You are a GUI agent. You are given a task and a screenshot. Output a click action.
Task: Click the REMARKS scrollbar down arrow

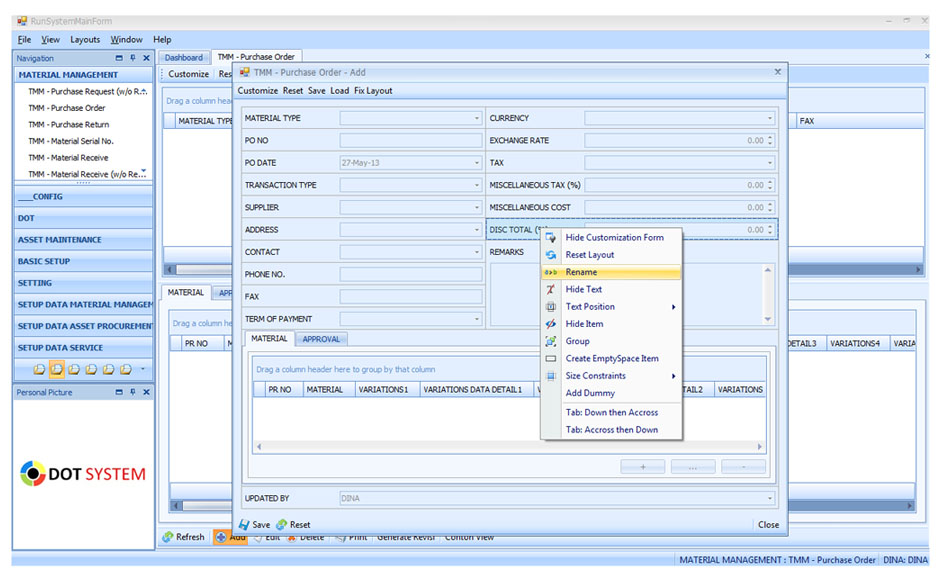coord(768,319)
